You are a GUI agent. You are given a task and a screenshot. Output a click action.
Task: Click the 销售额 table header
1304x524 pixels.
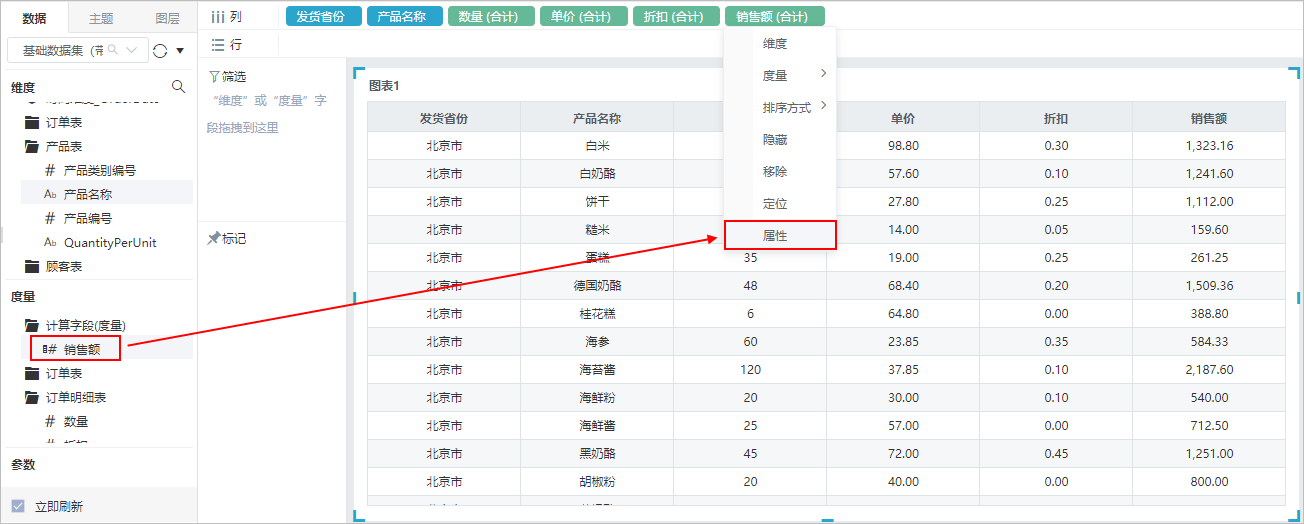1209,118
